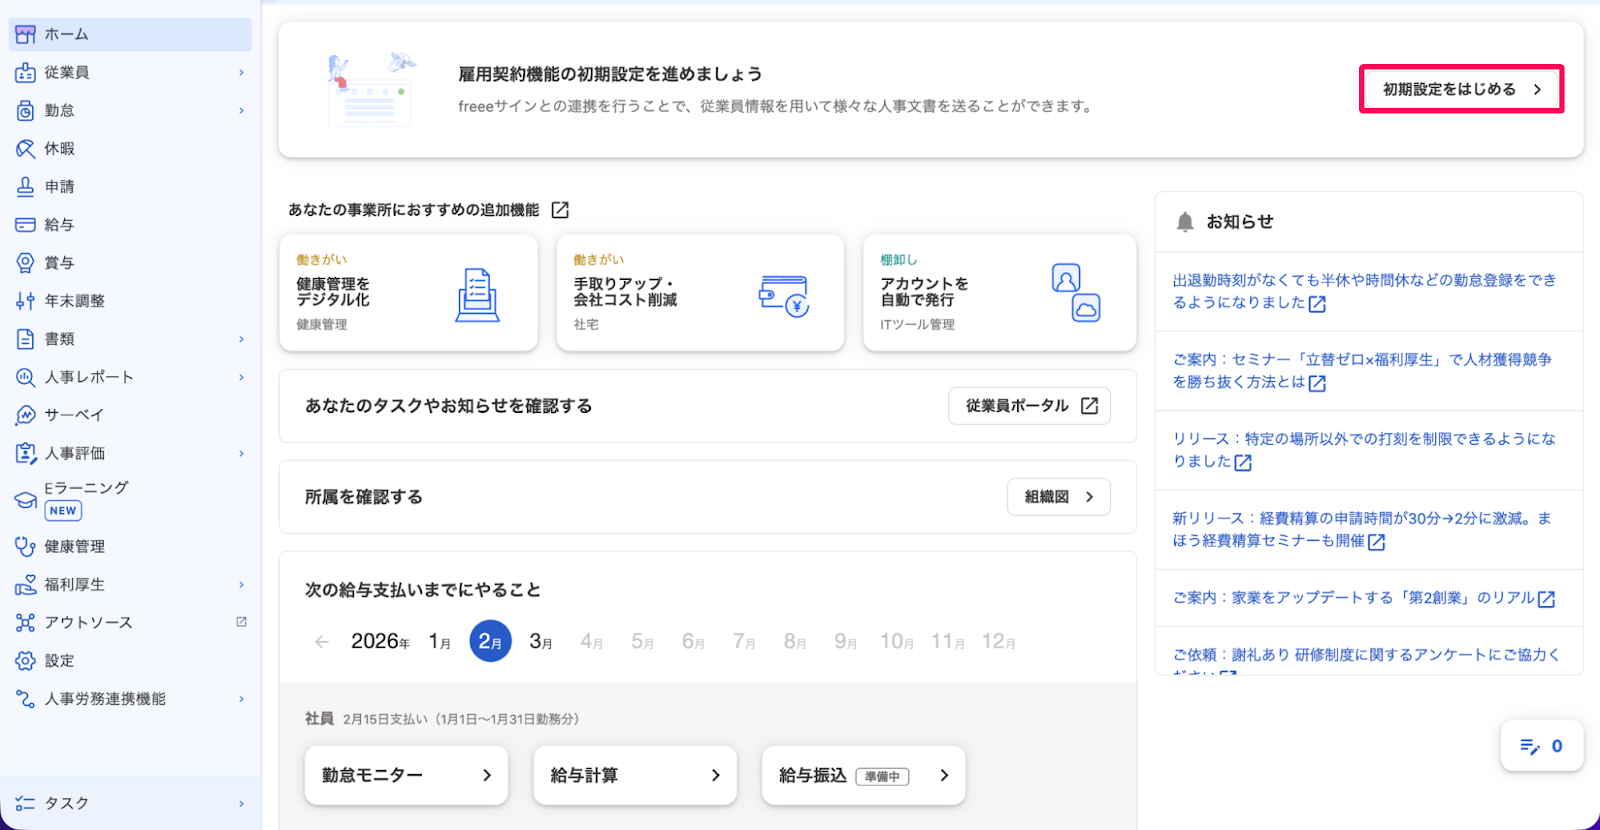Screen dimensions: 1600x830
Task: Click the NEW badge under Eラーニング
Action: click(x=63, y=510)
